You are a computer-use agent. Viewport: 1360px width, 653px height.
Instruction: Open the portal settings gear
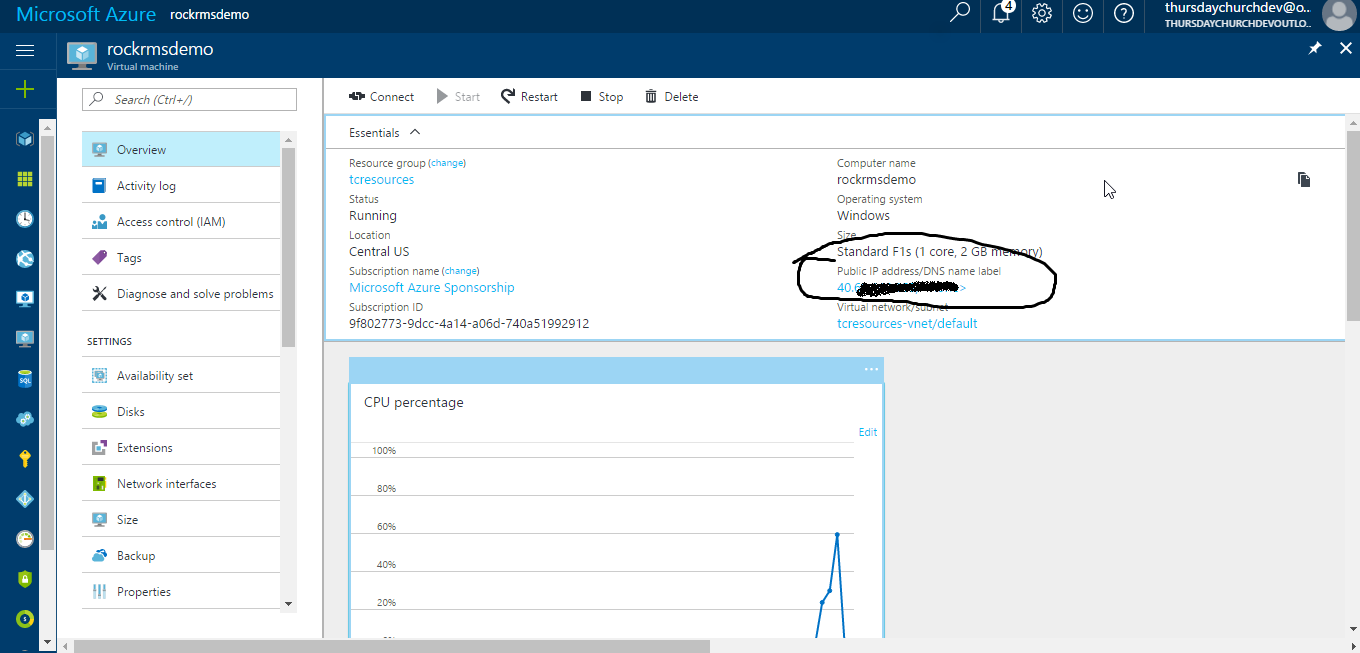point(1042,14)
